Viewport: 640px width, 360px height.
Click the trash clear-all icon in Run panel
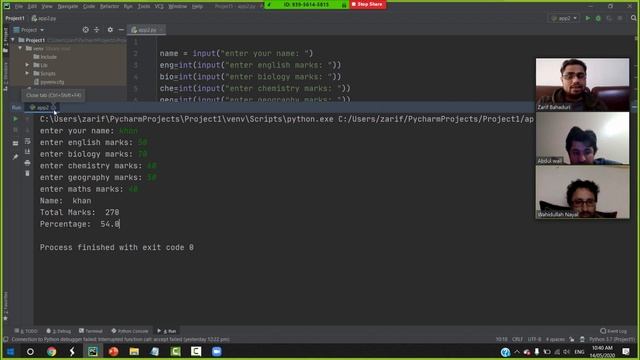tap(27, 173)
